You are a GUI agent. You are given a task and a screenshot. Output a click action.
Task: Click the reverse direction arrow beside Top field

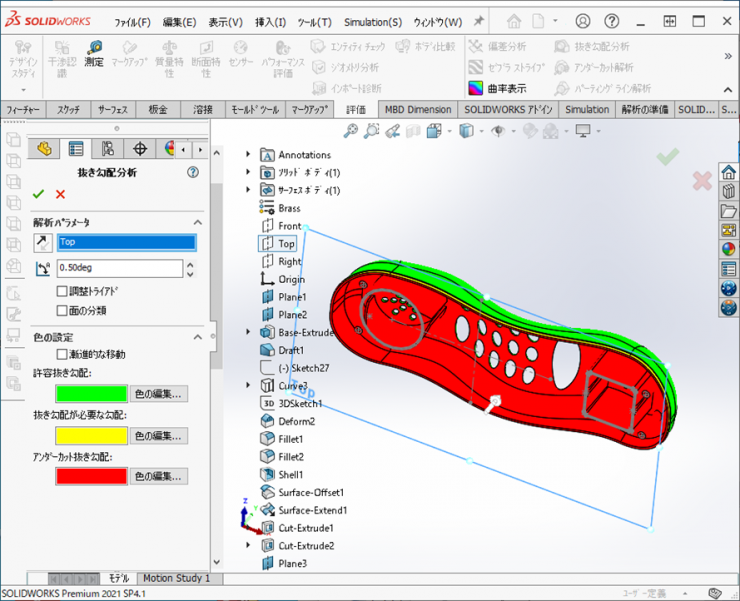tap(42, 242)
